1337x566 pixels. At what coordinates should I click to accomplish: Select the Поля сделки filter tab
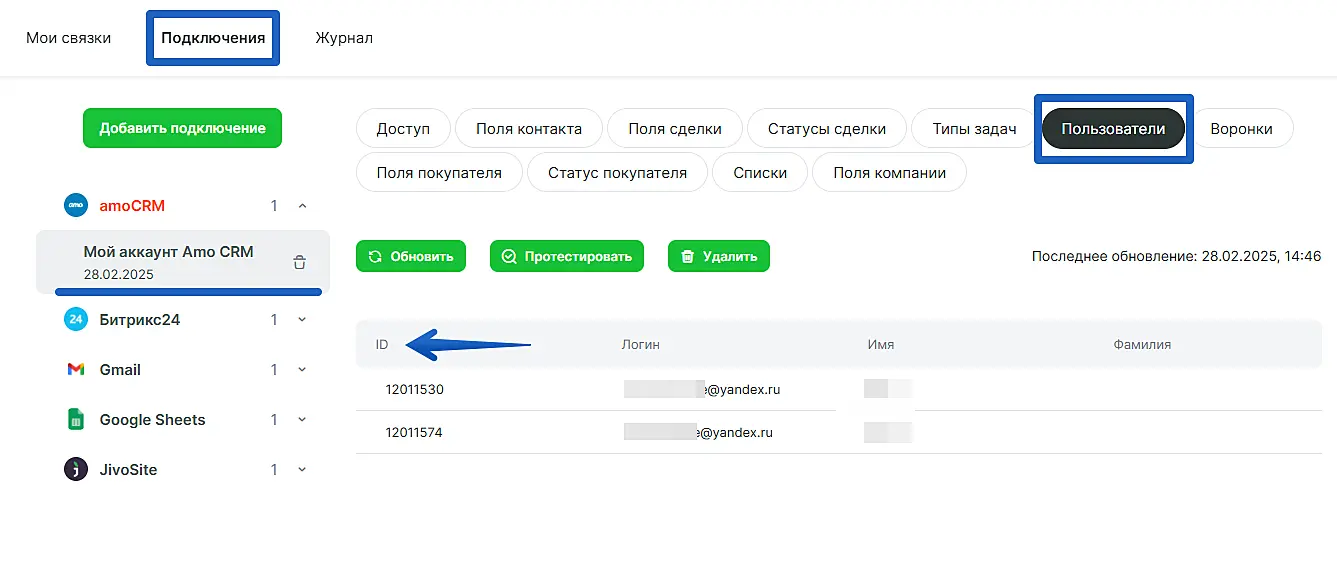tap(675, 129)
